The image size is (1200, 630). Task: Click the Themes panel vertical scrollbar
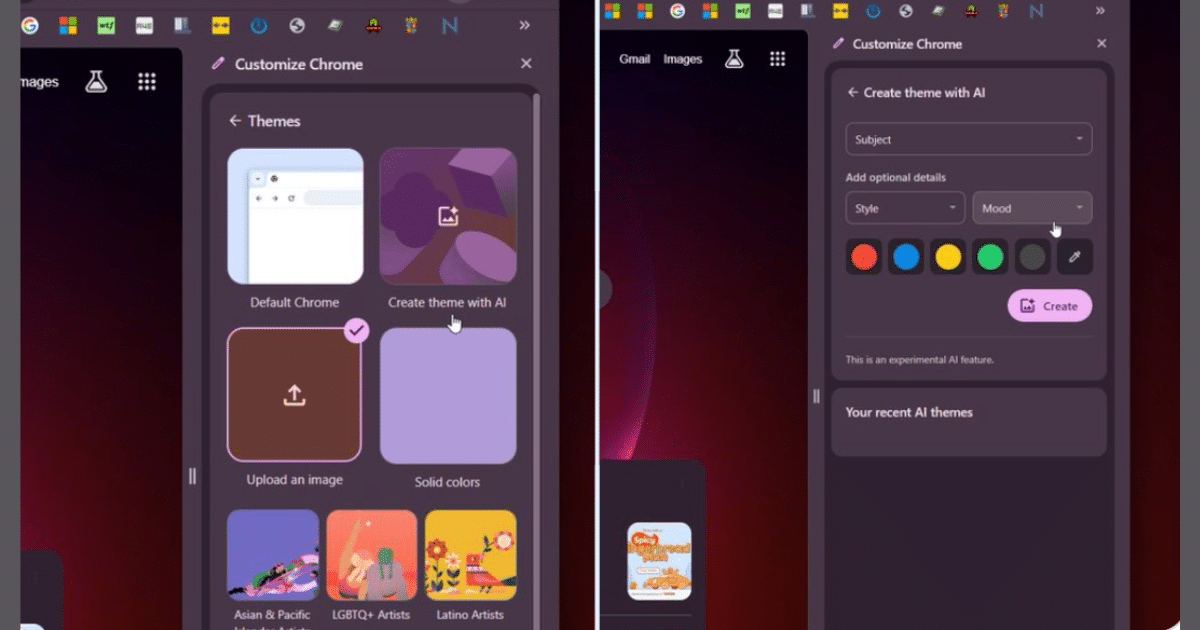pos(536,360)
